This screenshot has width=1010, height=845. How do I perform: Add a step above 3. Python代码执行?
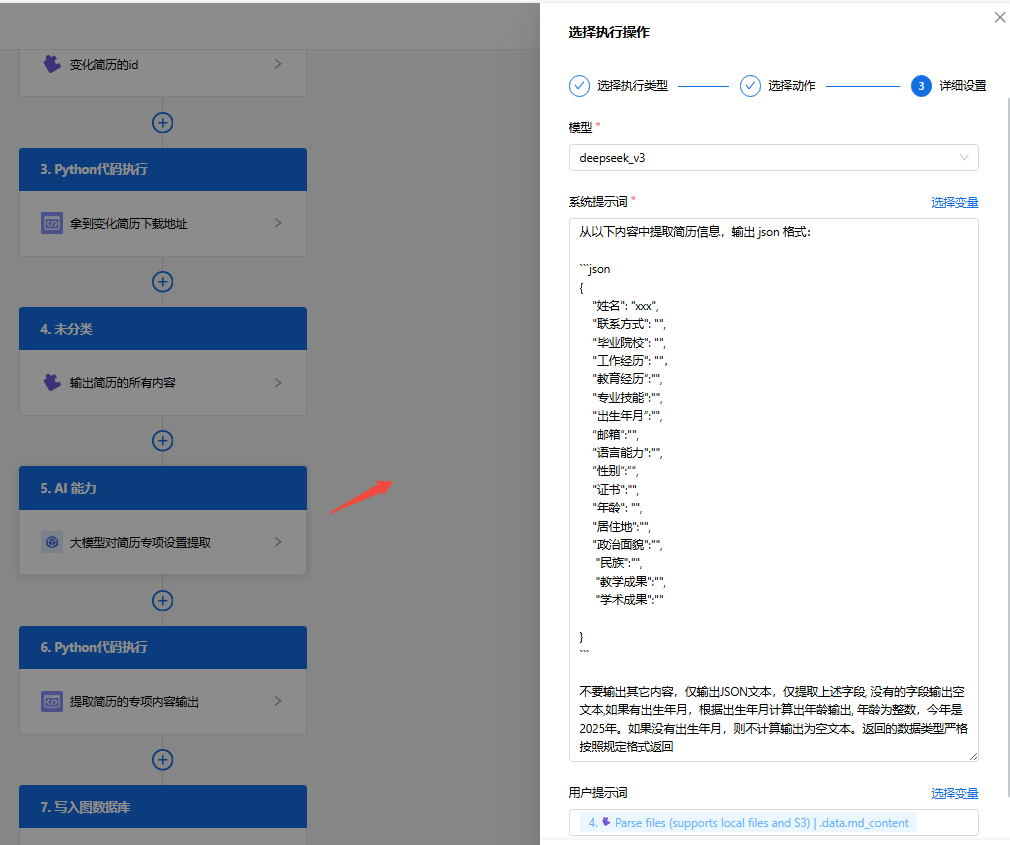tap(162, 122)
